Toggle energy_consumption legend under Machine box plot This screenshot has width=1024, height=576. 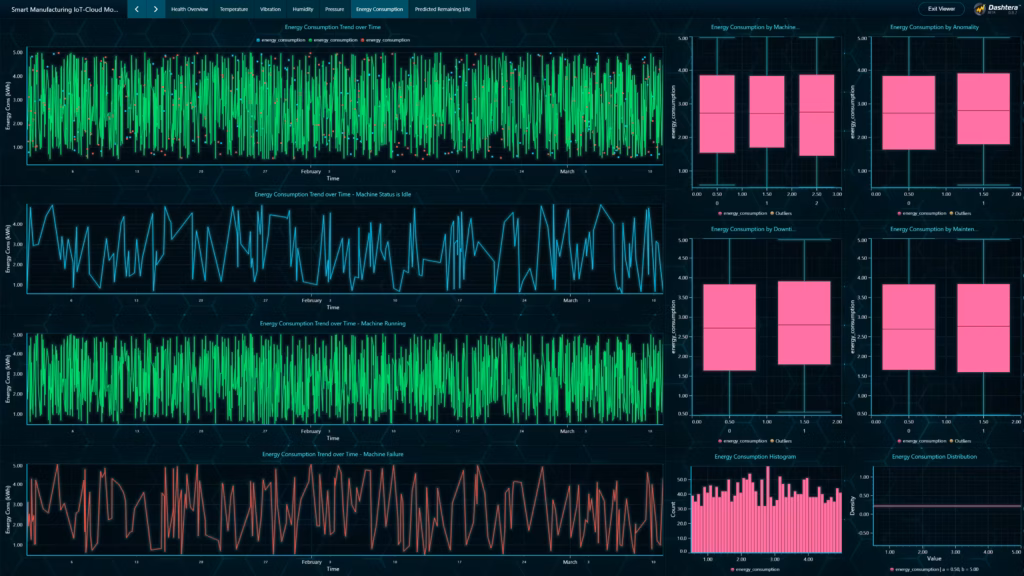tap(721, 211)
